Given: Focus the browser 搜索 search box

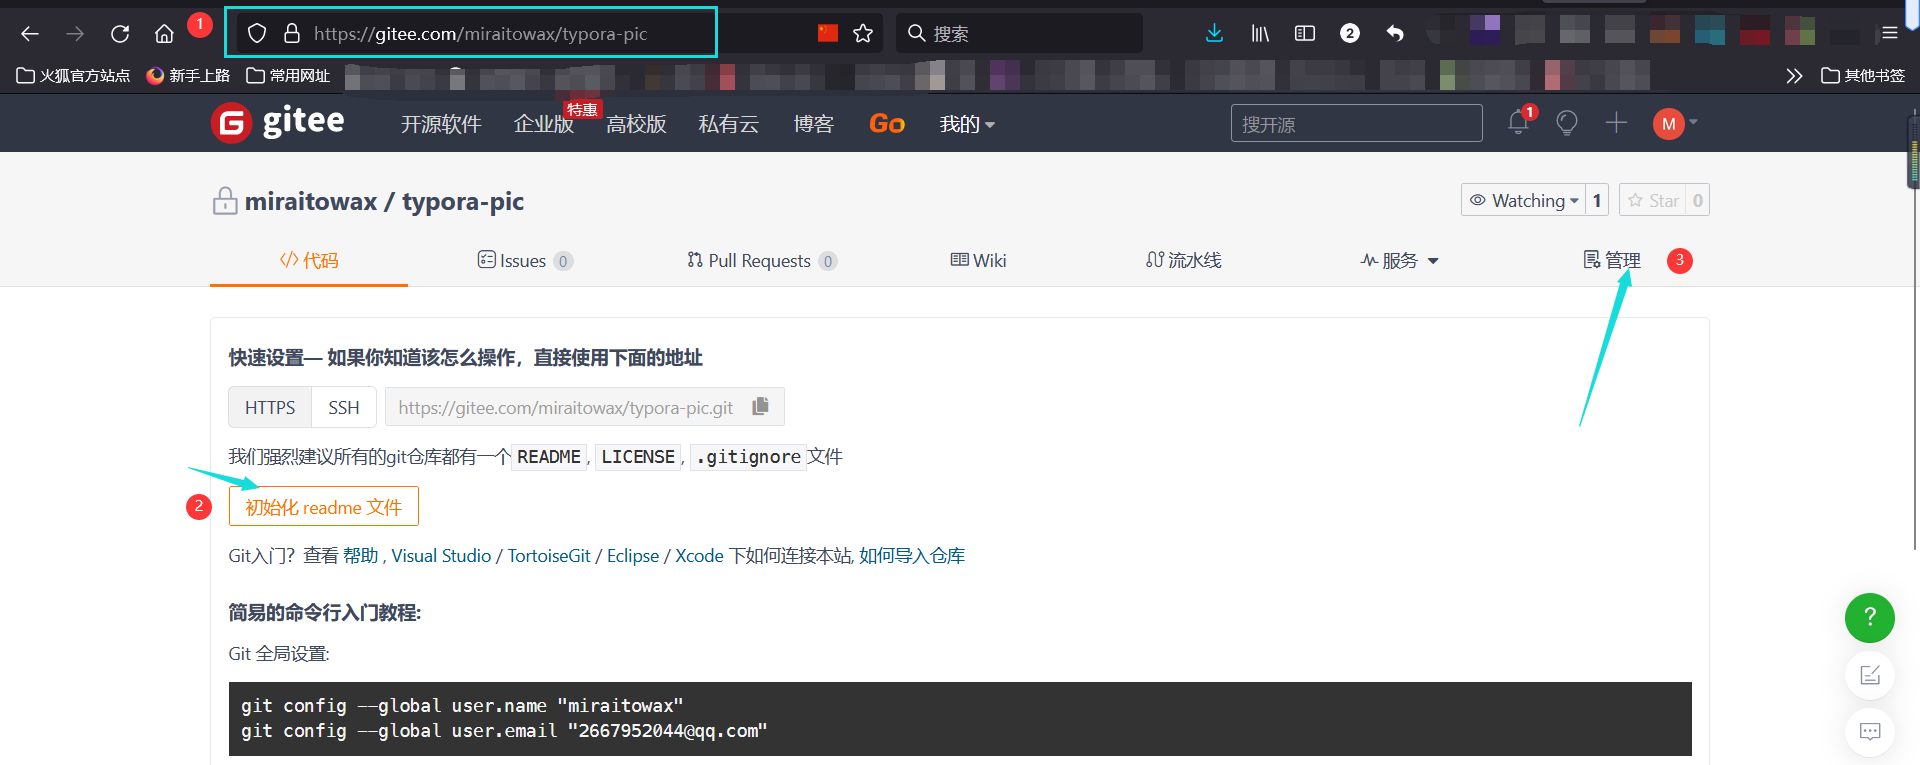Looking at the screenshot, I should 1019,34.
